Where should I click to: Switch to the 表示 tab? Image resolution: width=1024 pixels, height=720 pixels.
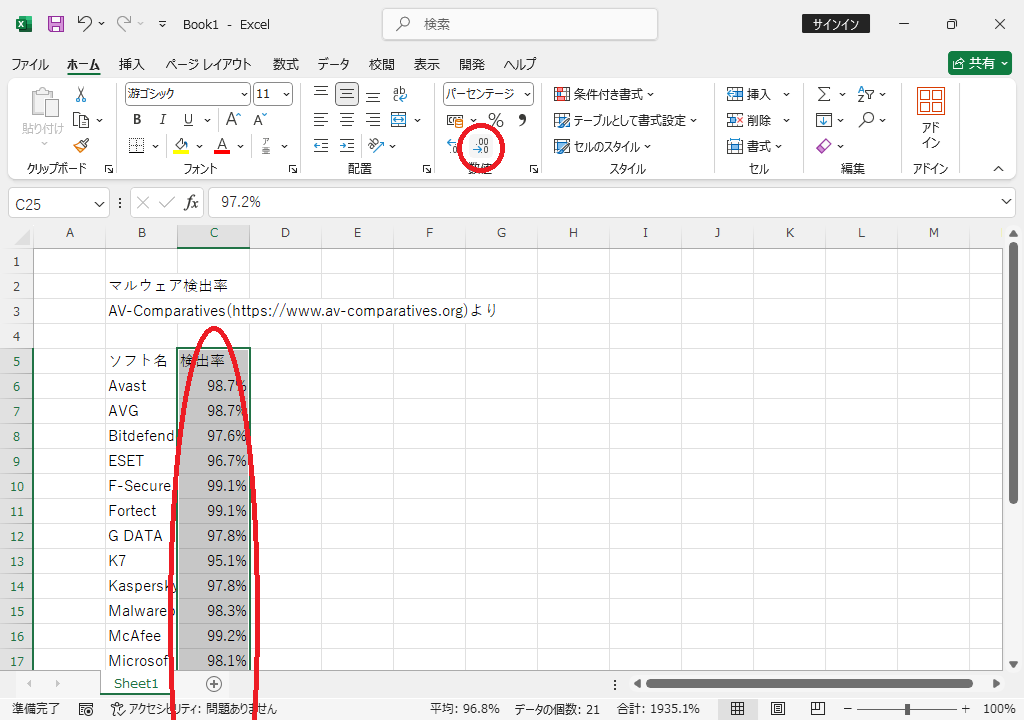tap(426, 64)
